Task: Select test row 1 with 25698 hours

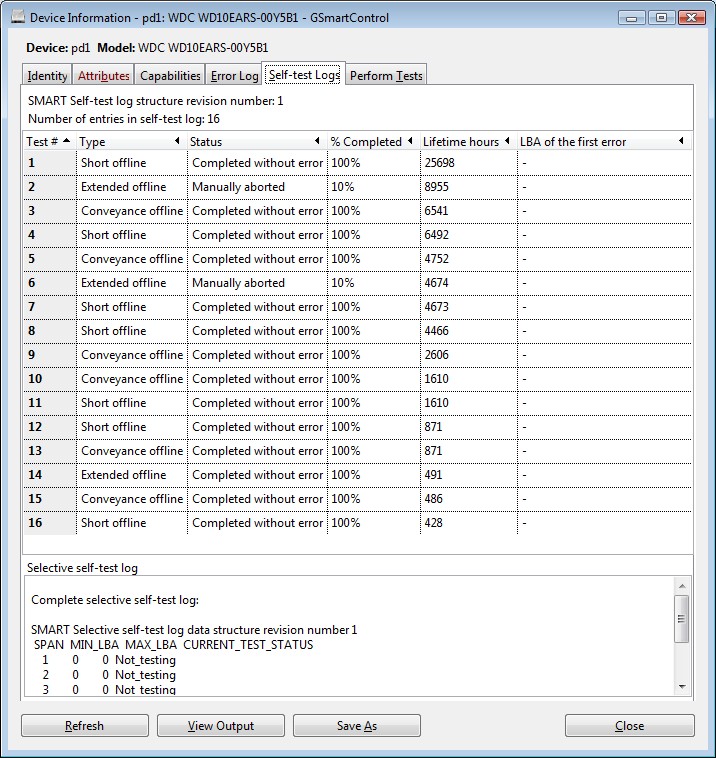Action: click(x=357, y=163)
